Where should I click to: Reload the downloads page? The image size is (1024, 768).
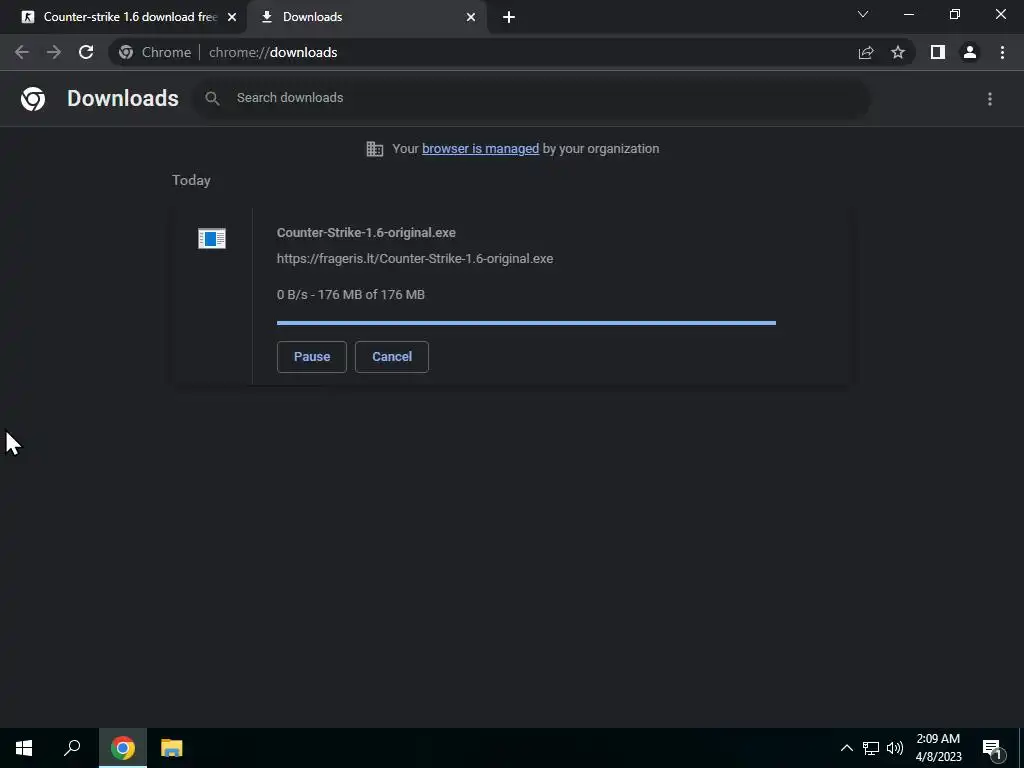point(86,52)
